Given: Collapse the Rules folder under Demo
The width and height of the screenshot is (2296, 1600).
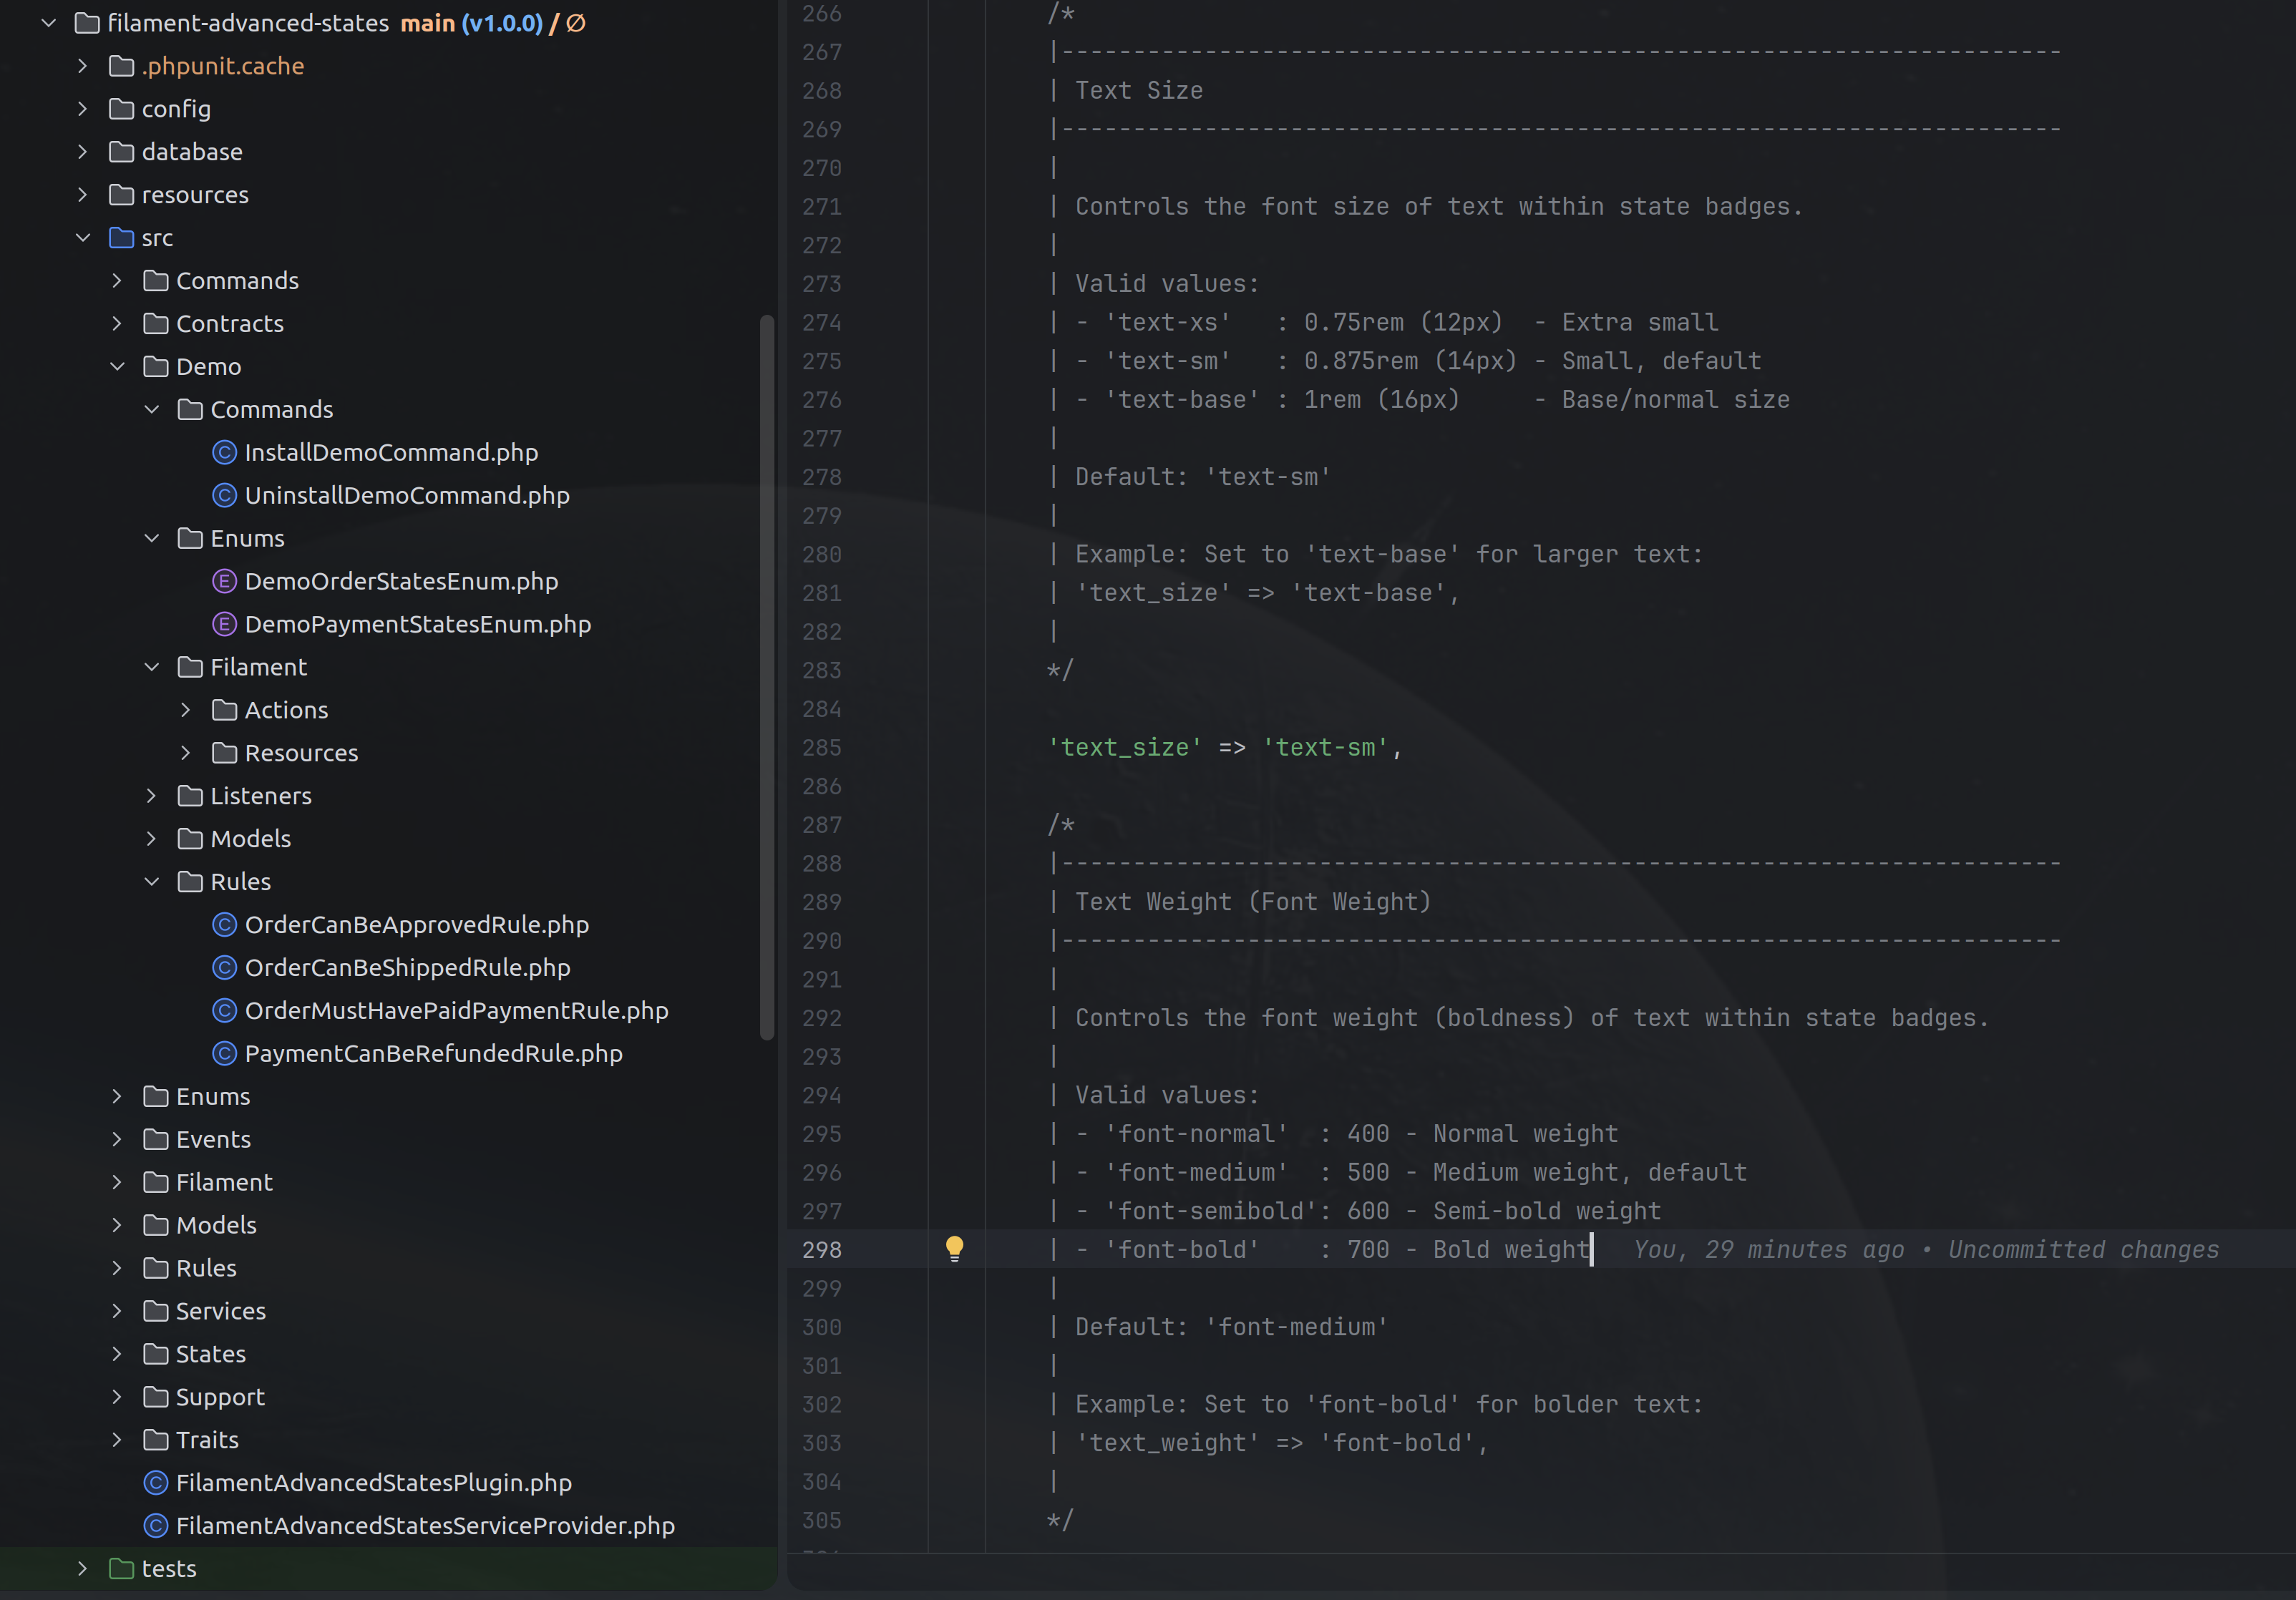Looking at the screenshot, I should 152,881.
